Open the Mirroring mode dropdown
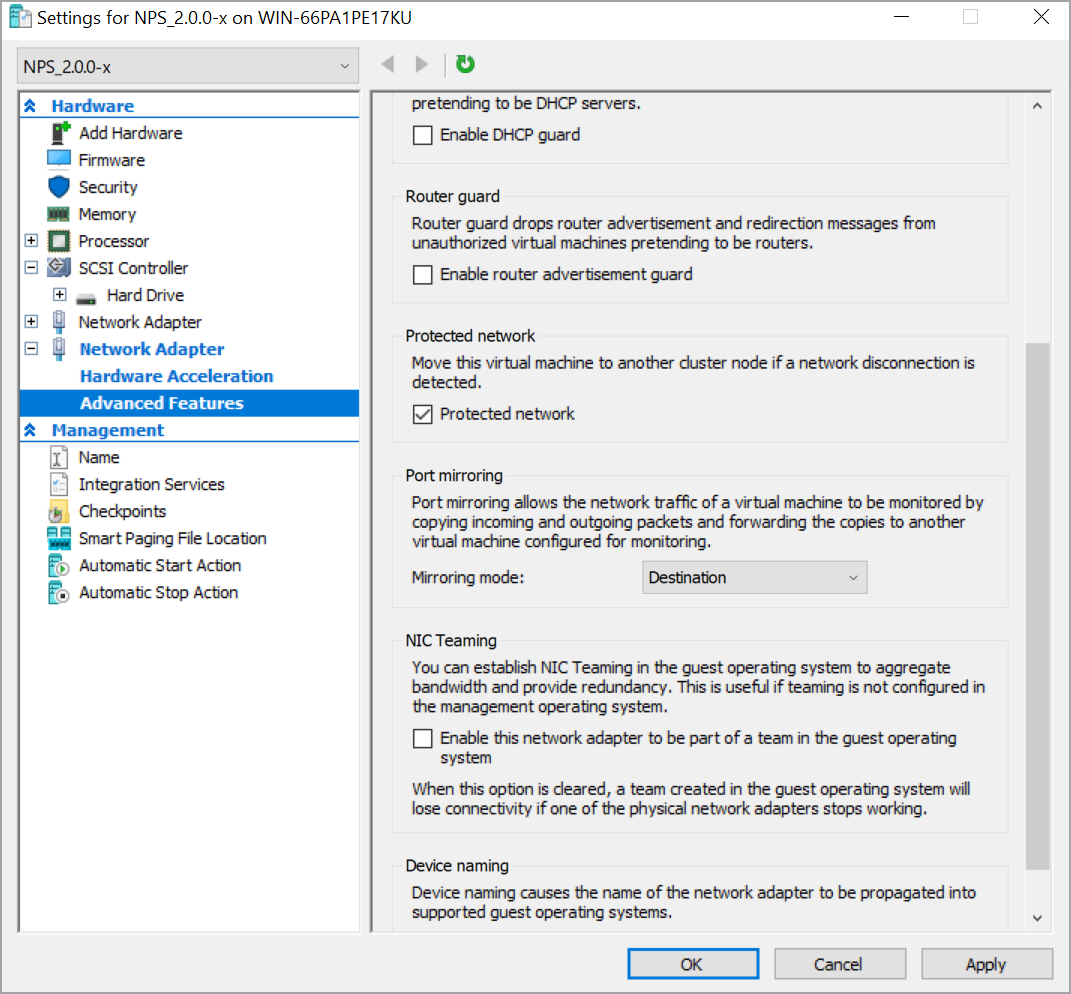 click(x=754, y=577)
